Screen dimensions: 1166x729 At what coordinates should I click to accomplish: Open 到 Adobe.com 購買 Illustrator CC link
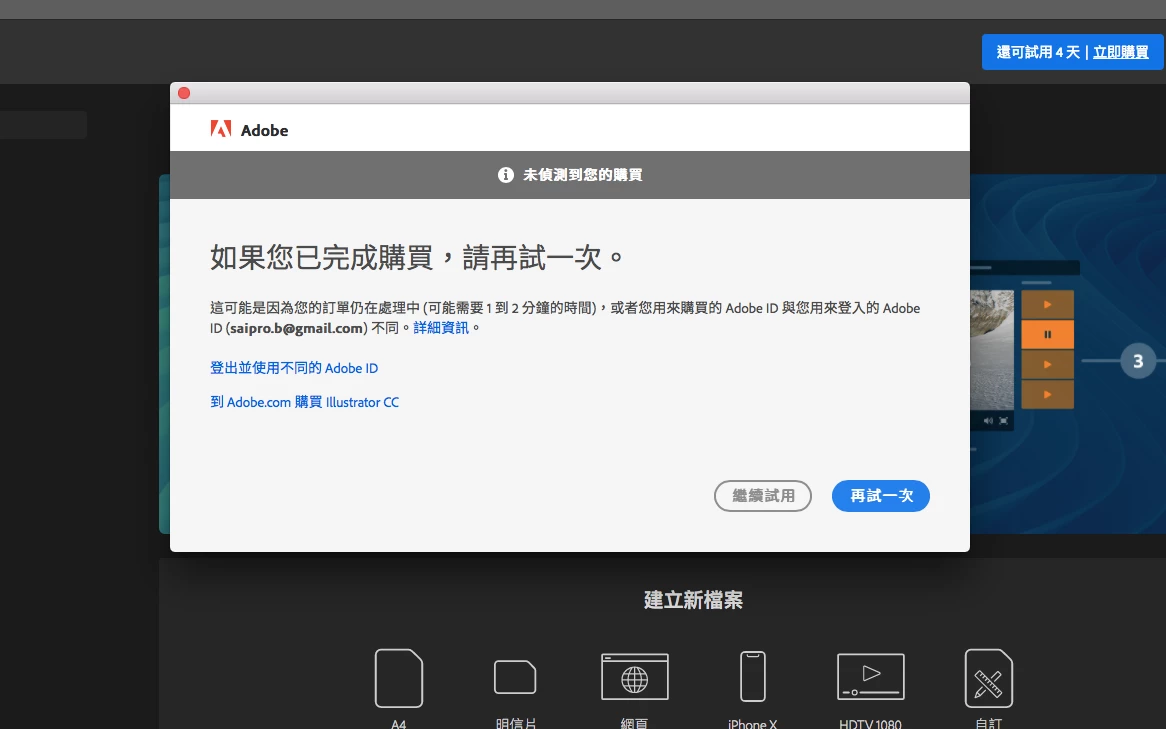click(304, 402)
